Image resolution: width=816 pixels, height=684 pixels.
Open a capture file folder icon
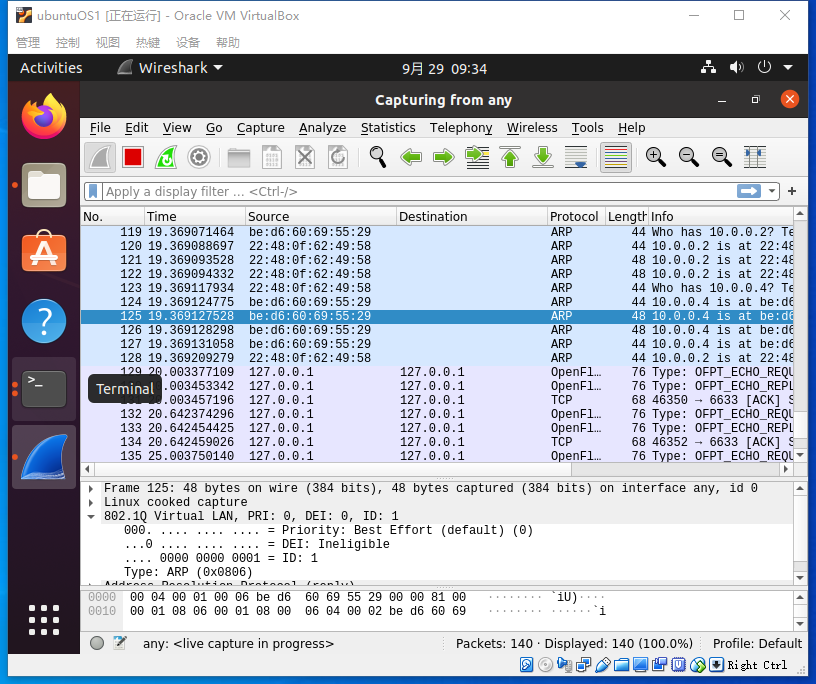tap(239, 157)
